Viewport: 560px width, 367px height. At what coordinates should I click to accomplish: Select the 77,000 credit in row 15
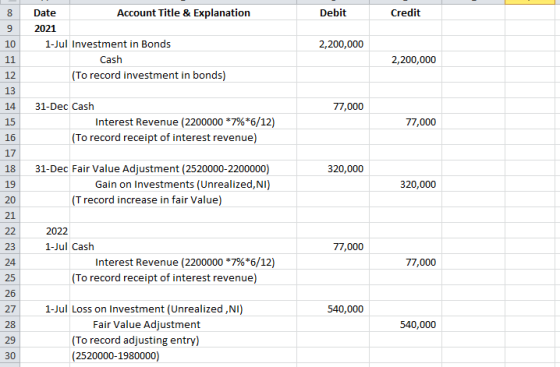[x=405, y=122]
